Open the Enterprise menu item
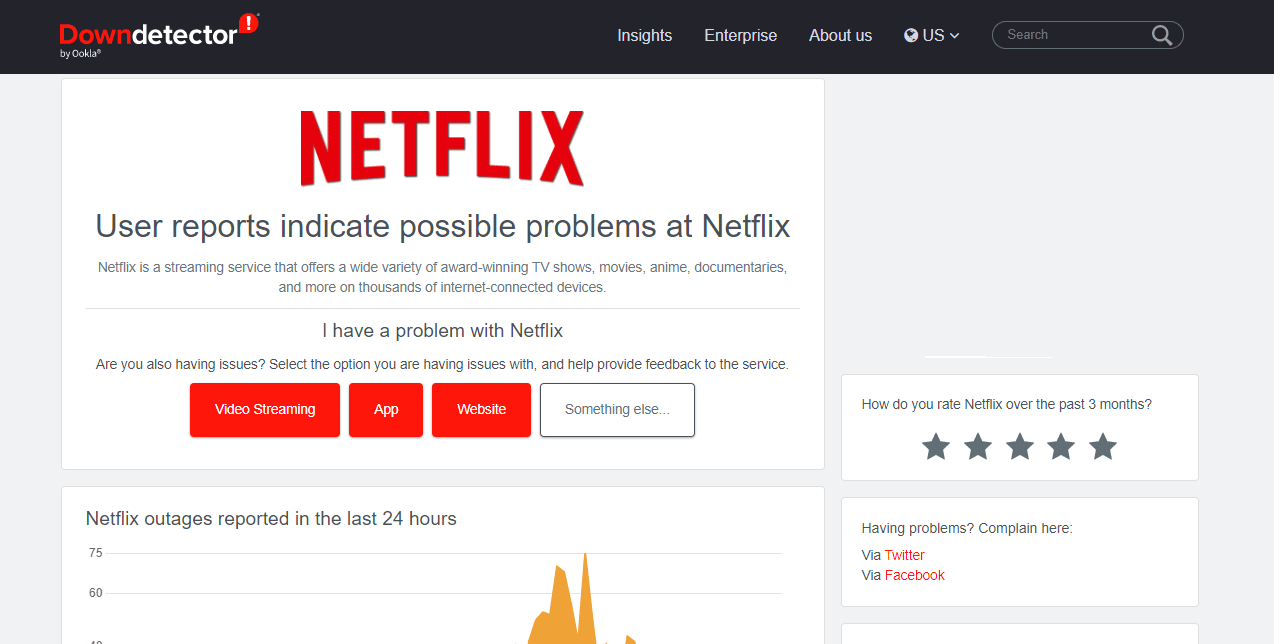This screenshot has width=1274, height=644. tap(740, 35)
